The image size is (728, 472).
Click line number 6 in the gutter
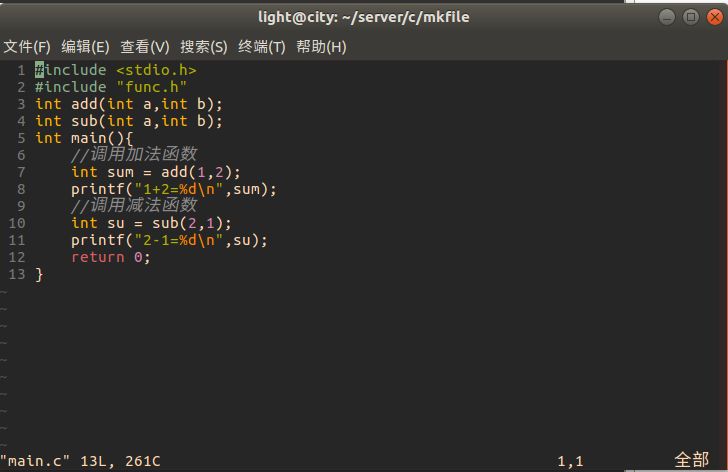21,155
